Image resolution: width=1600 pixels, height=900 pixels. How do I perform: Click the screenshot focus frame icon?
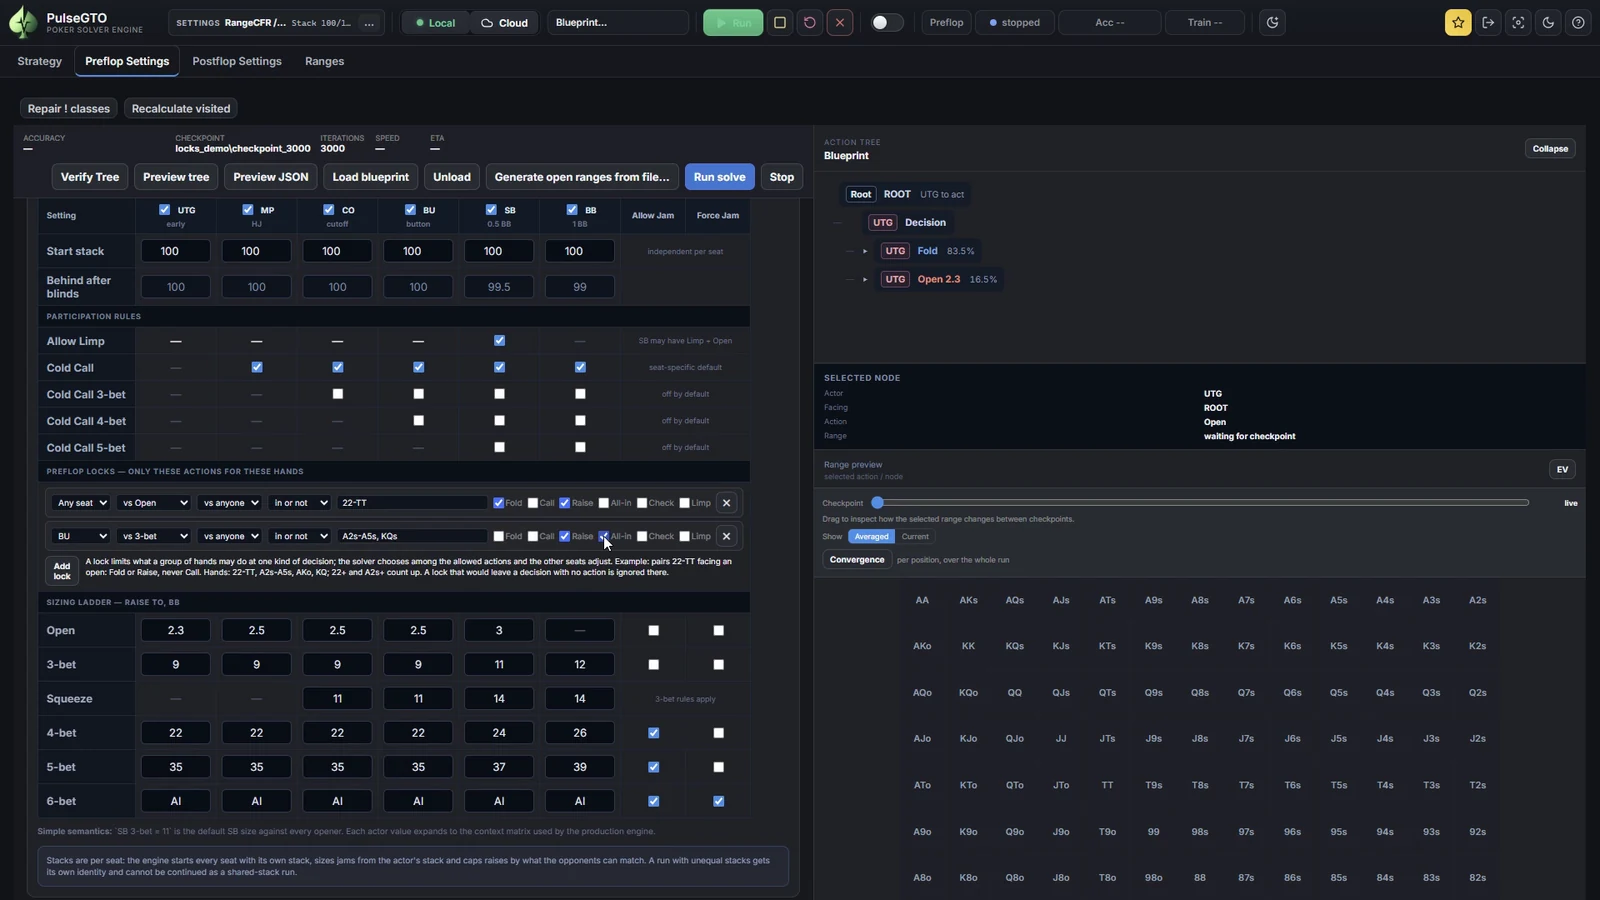click(x=1518, y=22)
